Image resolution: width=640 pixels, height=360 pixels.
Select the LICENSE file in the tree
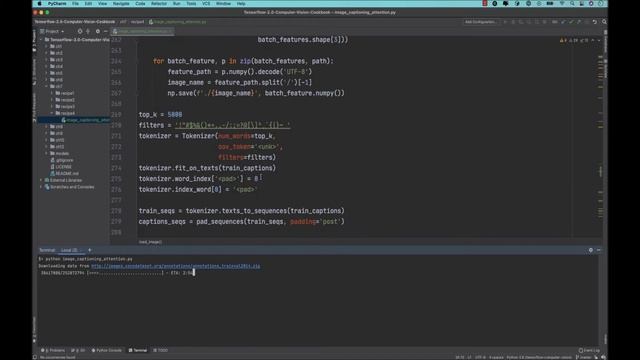[x=60, y=167]
